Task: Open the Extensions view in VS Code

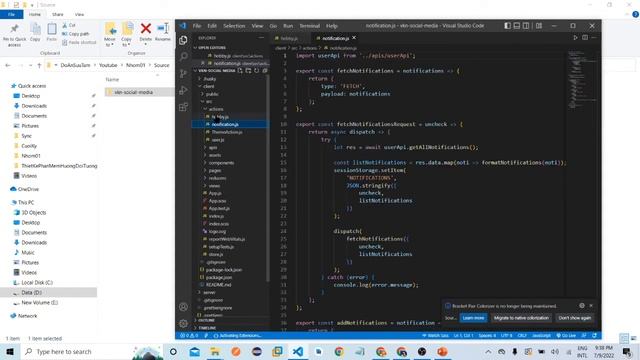Action: tap(183, 107)
